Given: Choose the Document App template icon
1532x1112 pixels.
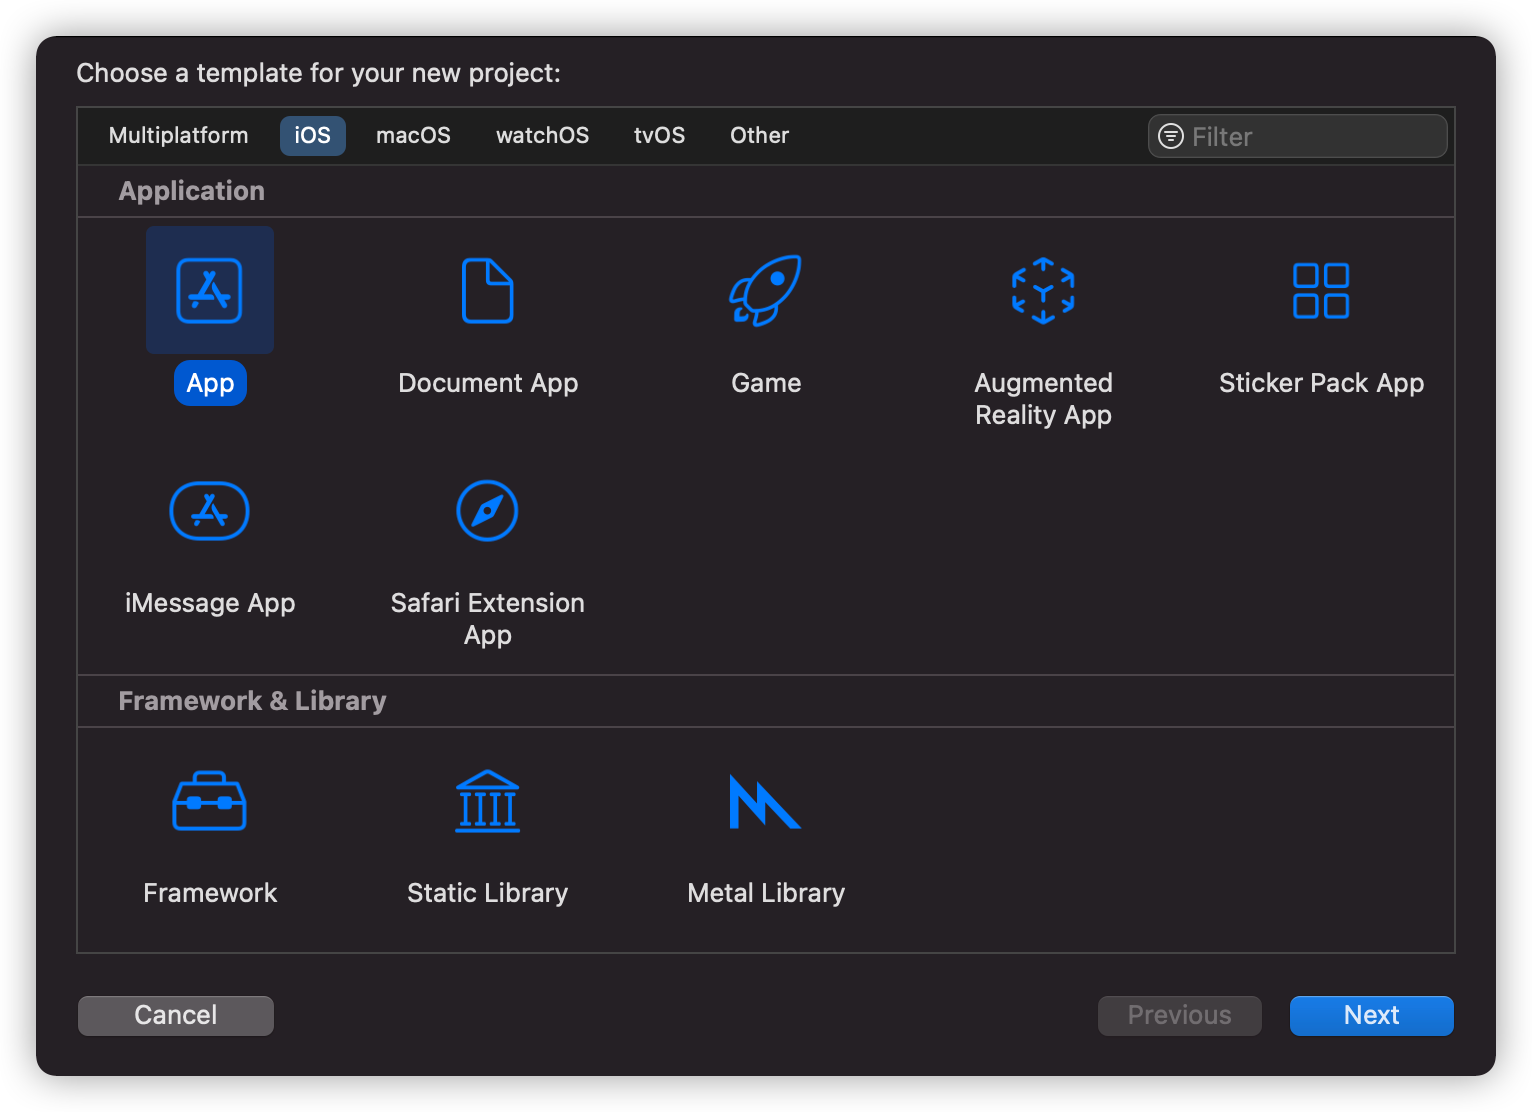Looking at the screenshot, I should click(488, 290).
